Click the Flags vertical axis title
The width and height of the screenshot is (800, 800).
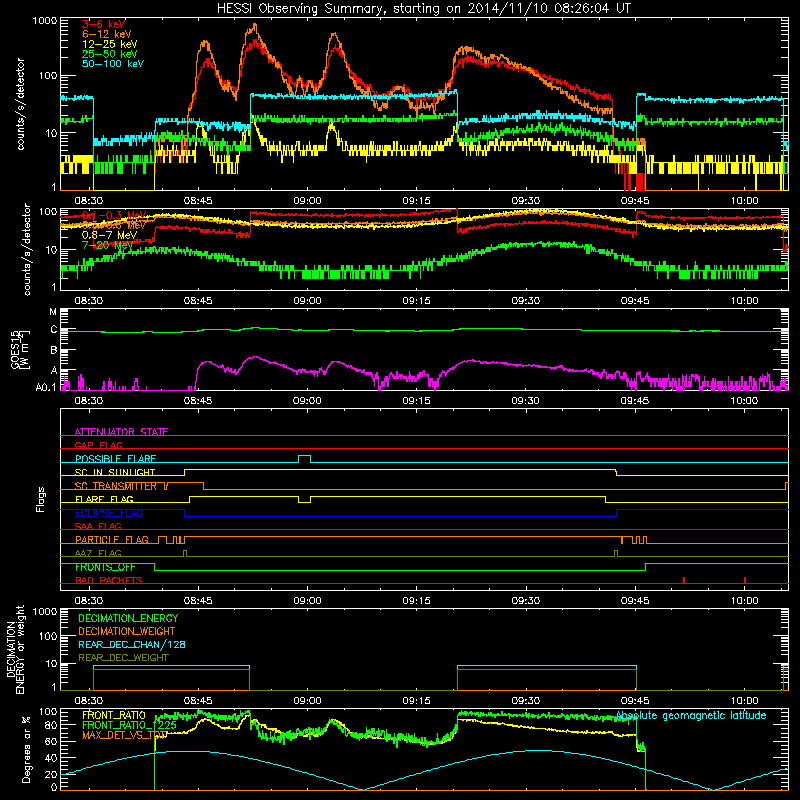pos(41,499)
